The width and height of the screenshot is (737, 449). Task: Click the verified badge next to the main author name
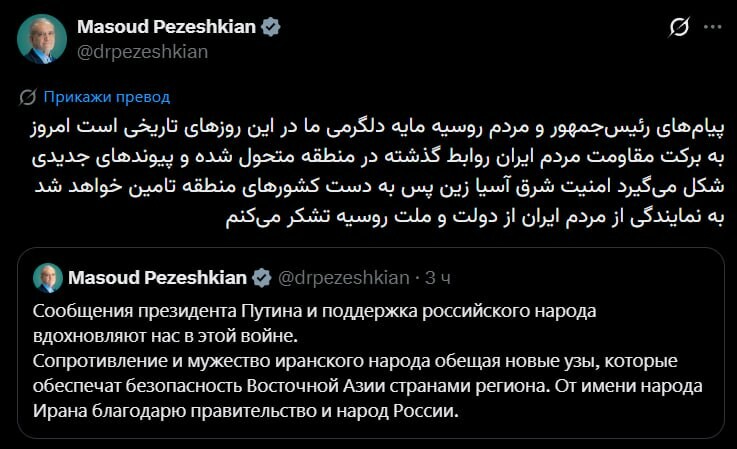coord(271,27)
